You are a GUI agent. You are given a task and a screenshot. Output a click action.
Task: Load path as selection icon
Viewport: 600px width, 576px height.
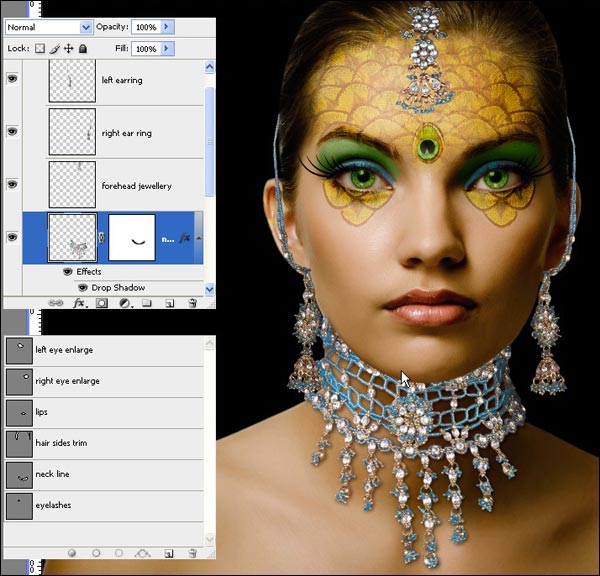pyautogui.click(x=119, y=552)
